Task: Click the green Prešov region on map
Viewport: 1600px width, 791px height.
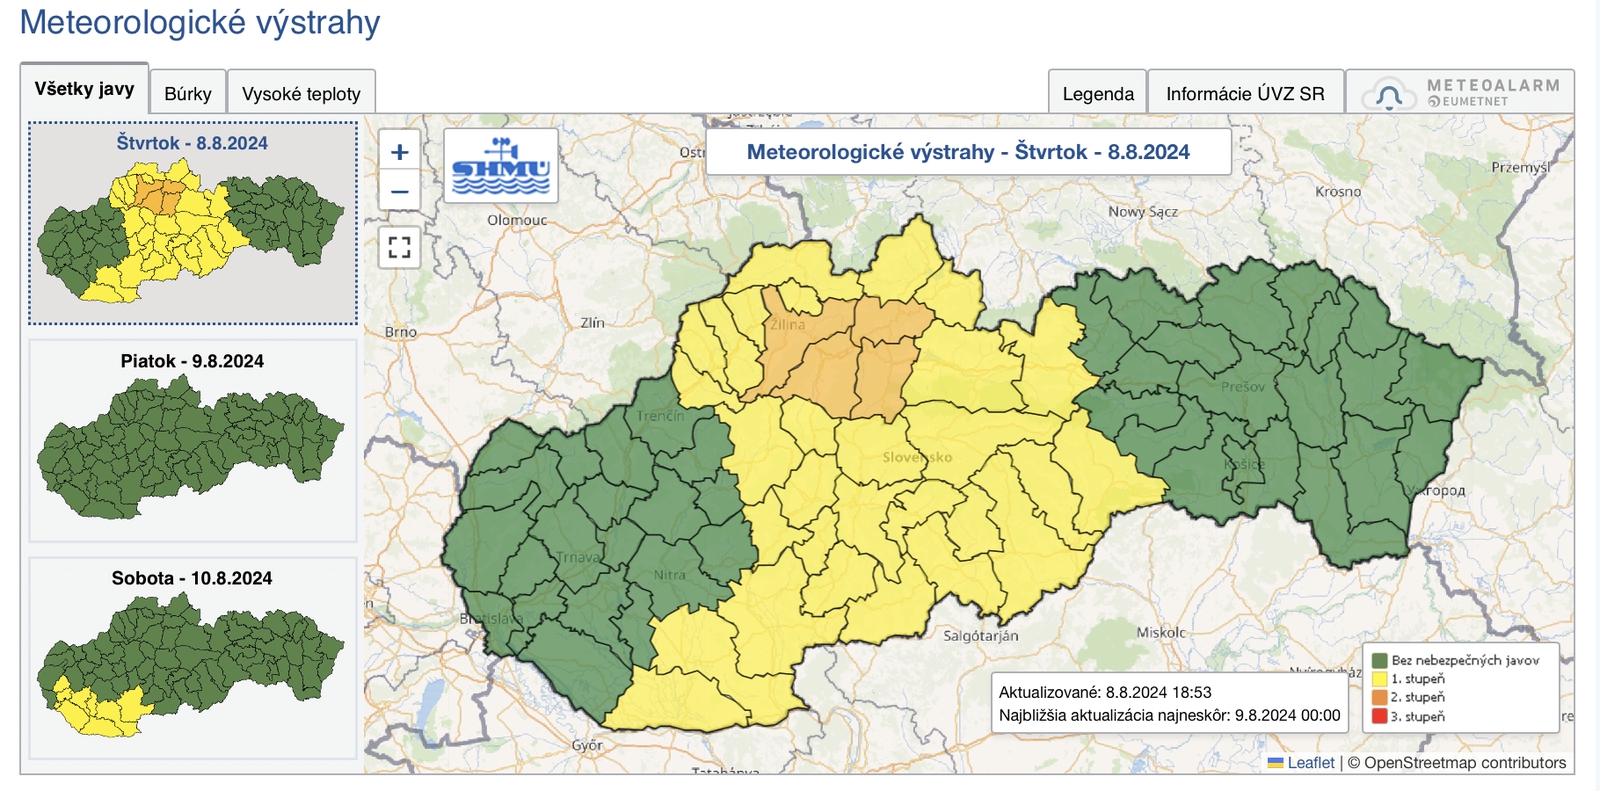Action: (x=1243, y=386)
